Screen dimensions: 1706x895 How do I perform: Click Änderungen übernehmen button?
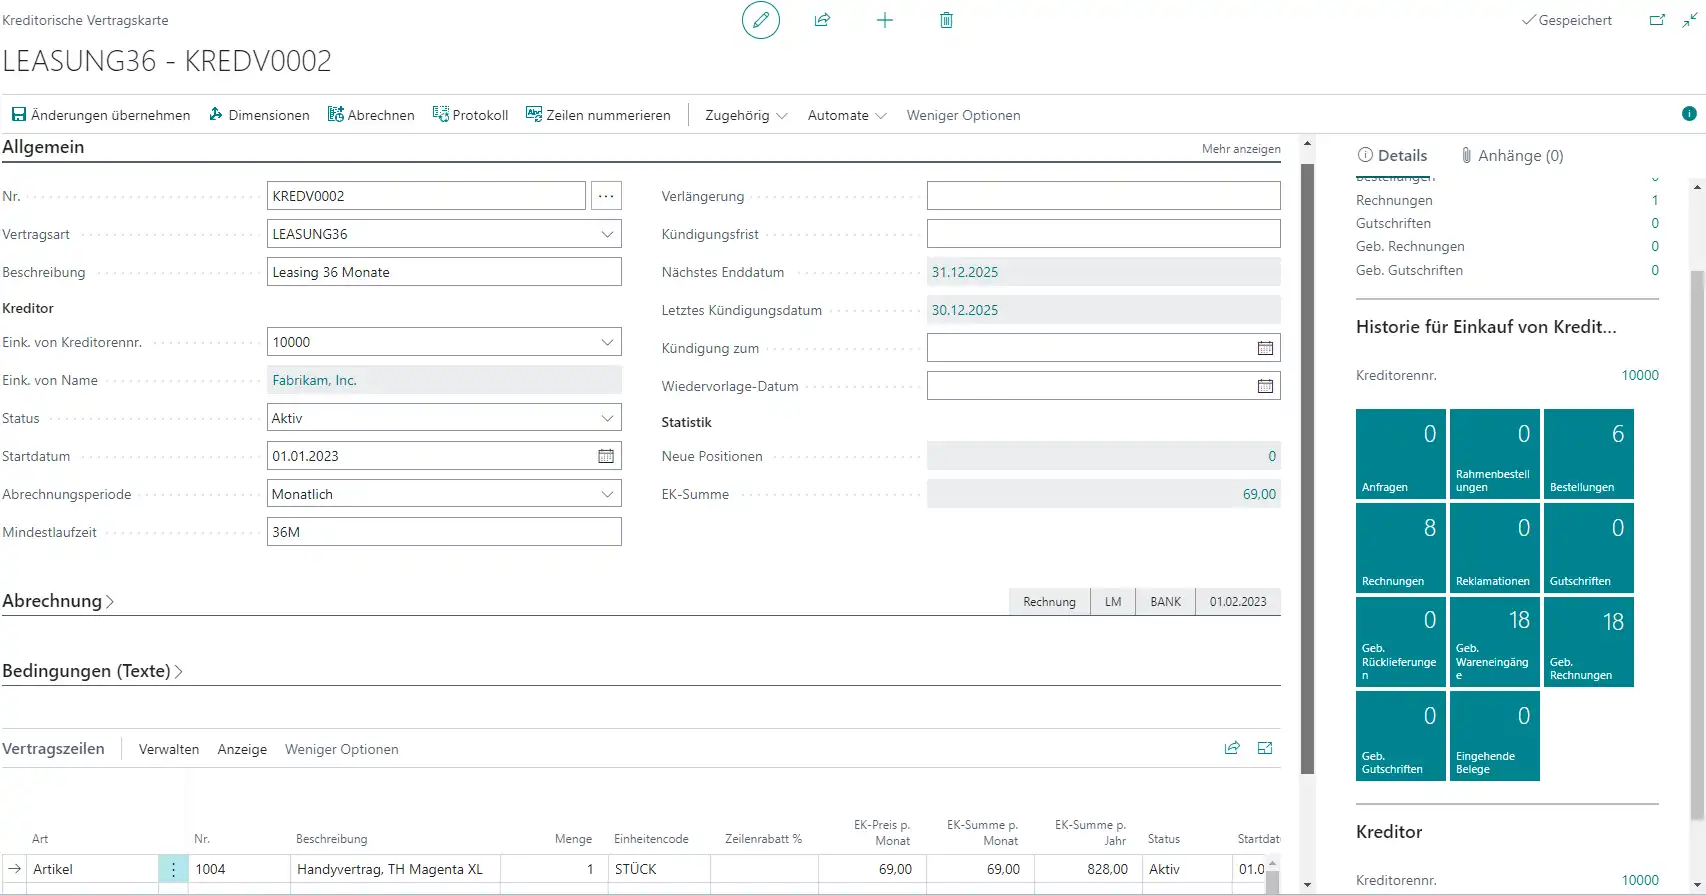100,115
